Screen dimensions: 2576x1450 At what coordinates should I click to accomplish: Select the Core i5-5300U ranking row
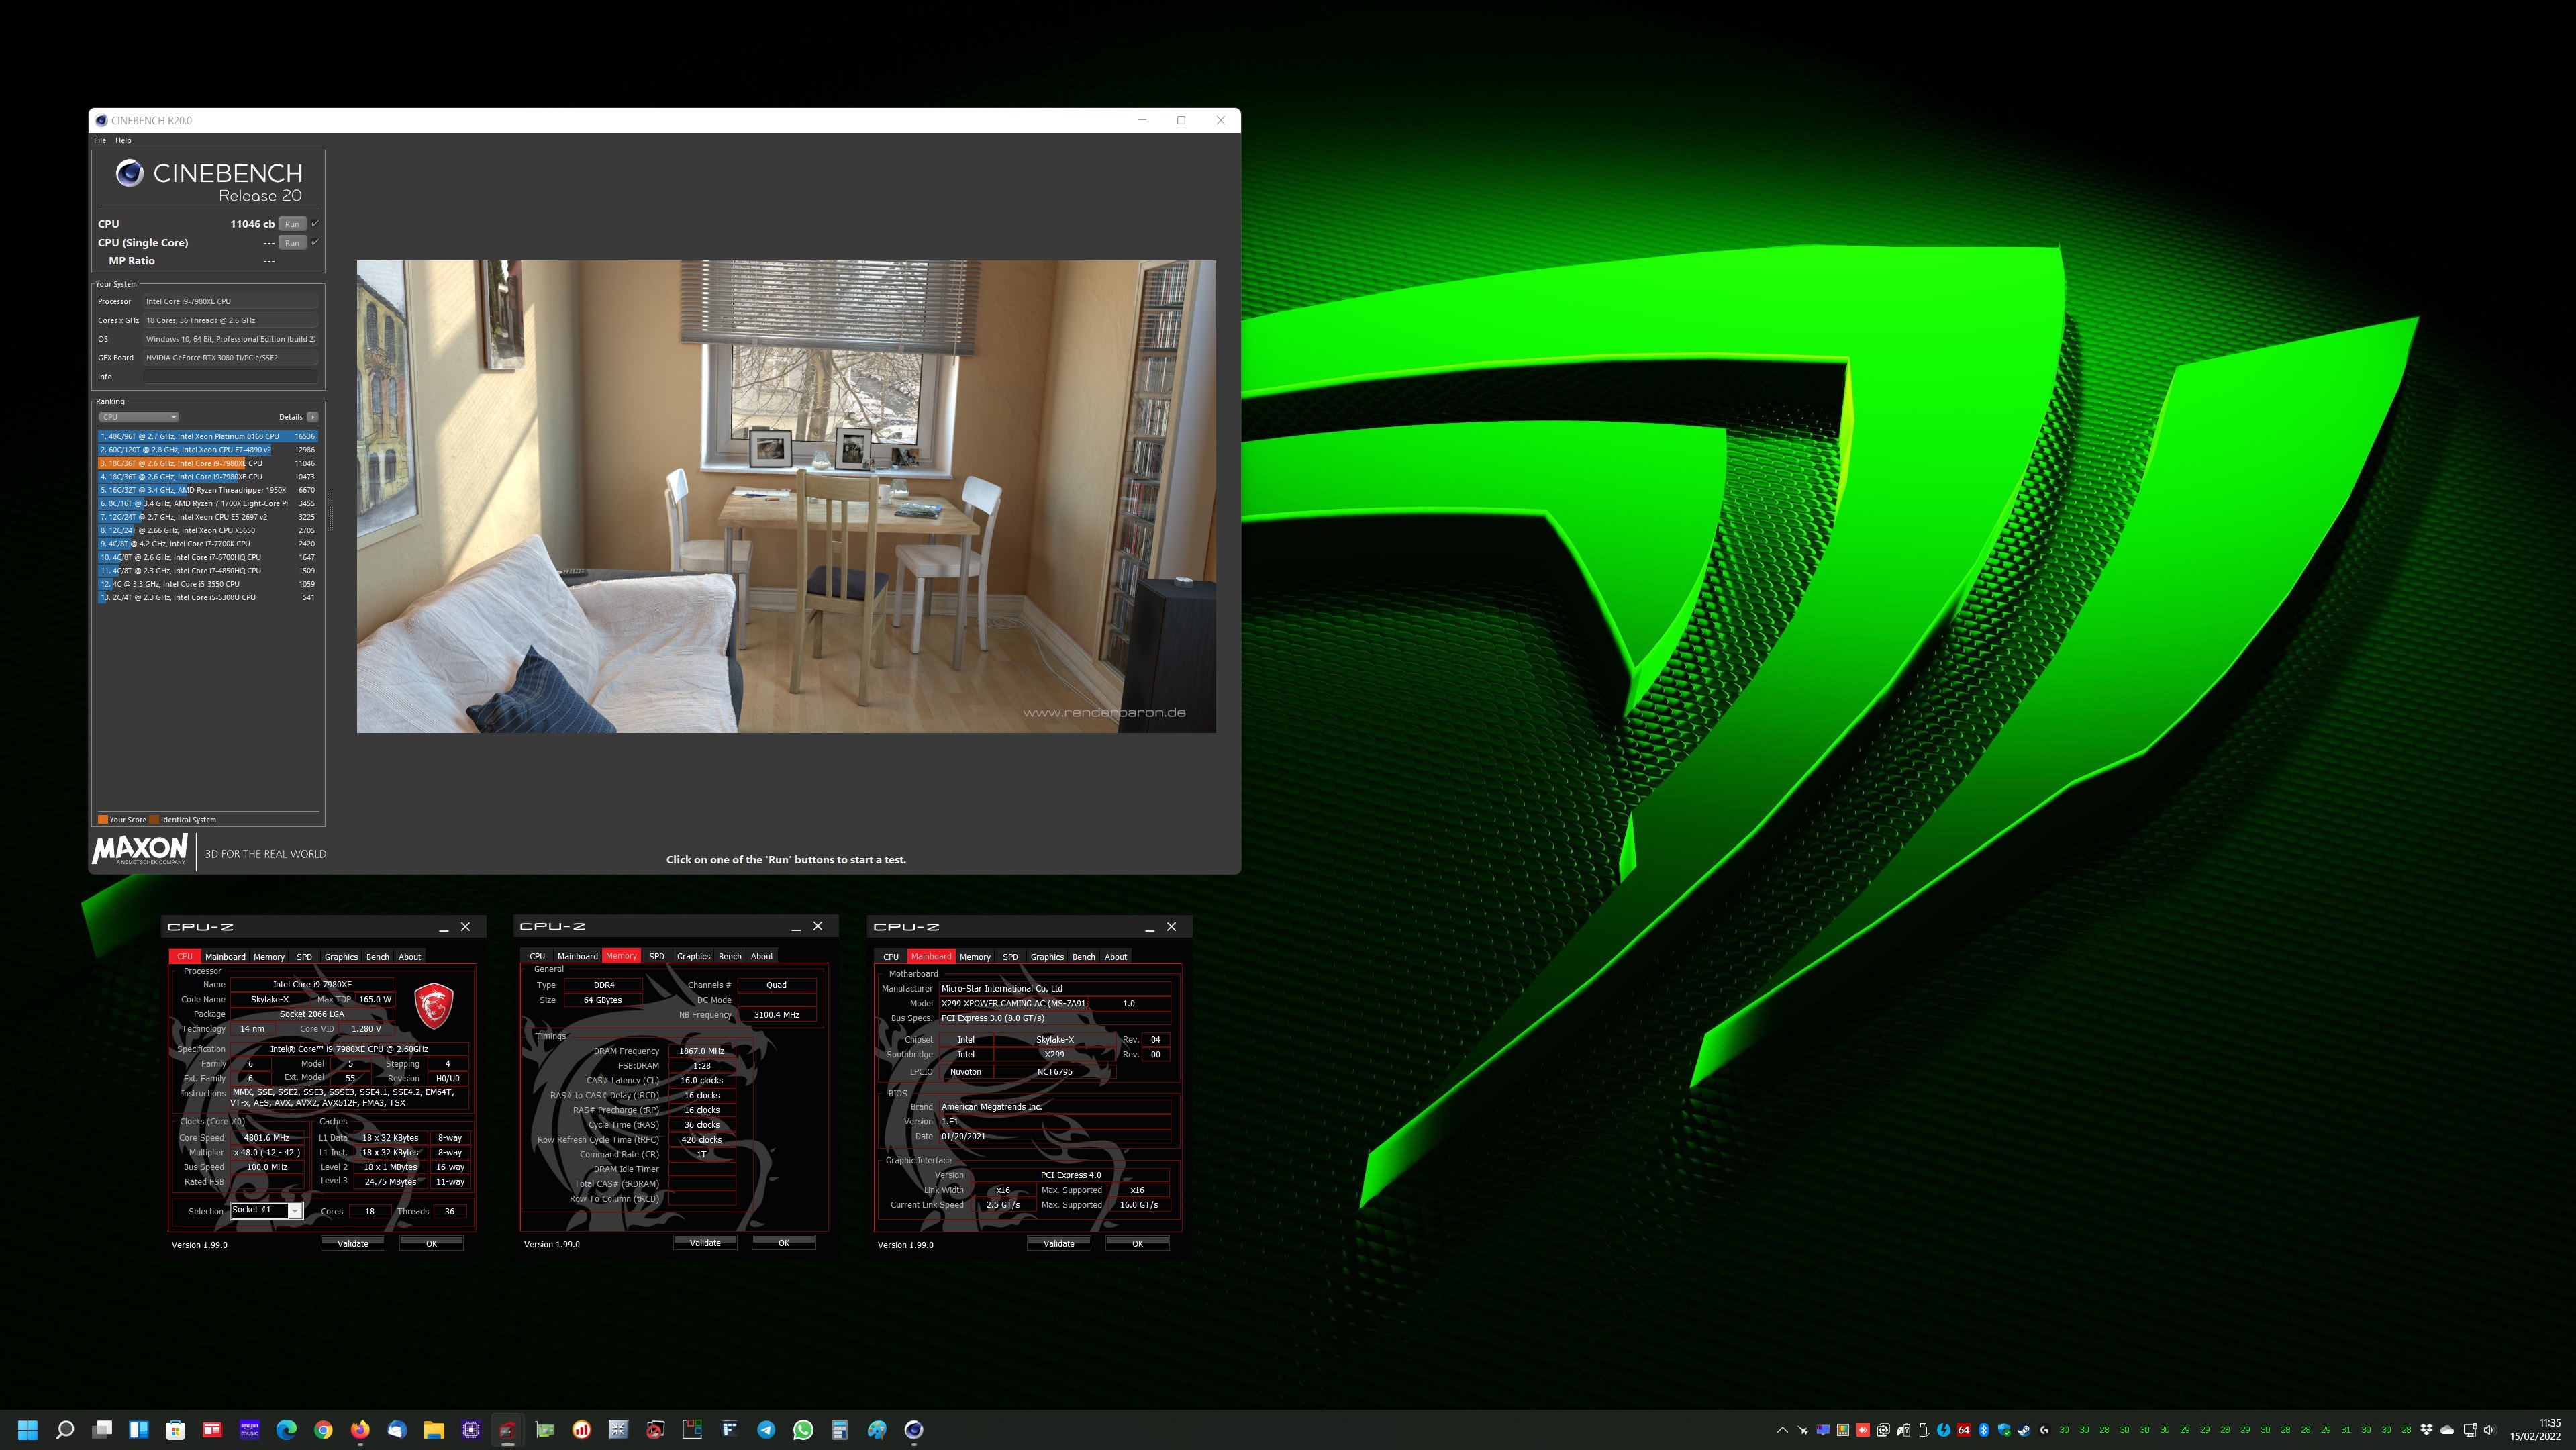(207, 598)
